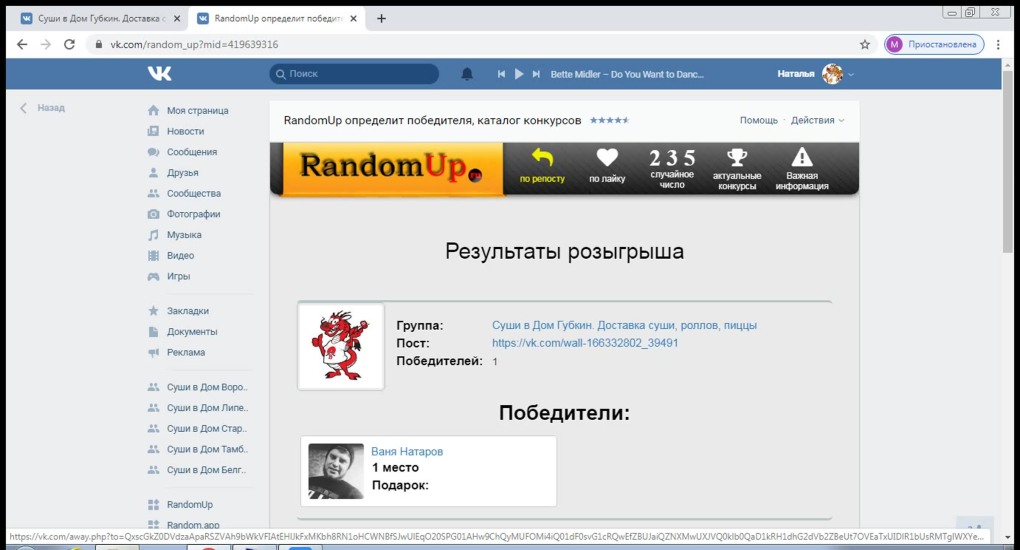Open Суши в Дом Воро.. community
This screenshot has width=1020, height=550.
207,387
